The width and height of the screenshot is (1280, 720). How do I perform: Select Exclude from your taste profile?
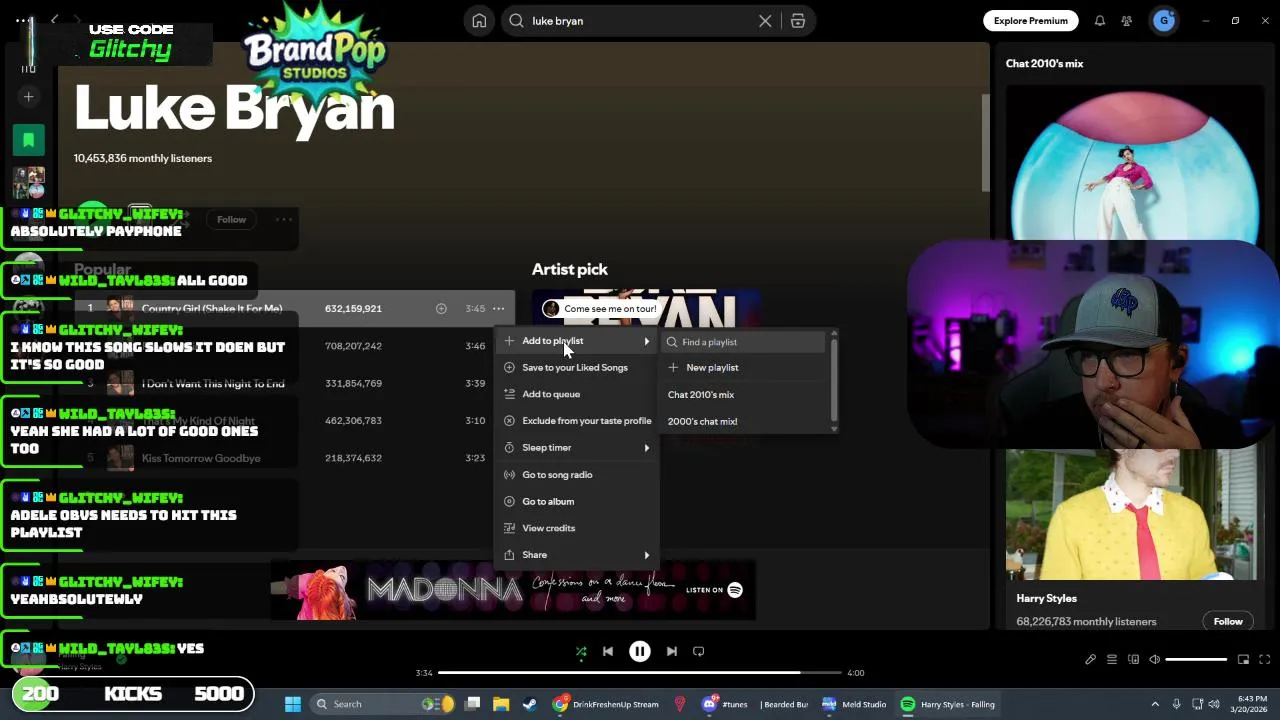pos(577,421)
